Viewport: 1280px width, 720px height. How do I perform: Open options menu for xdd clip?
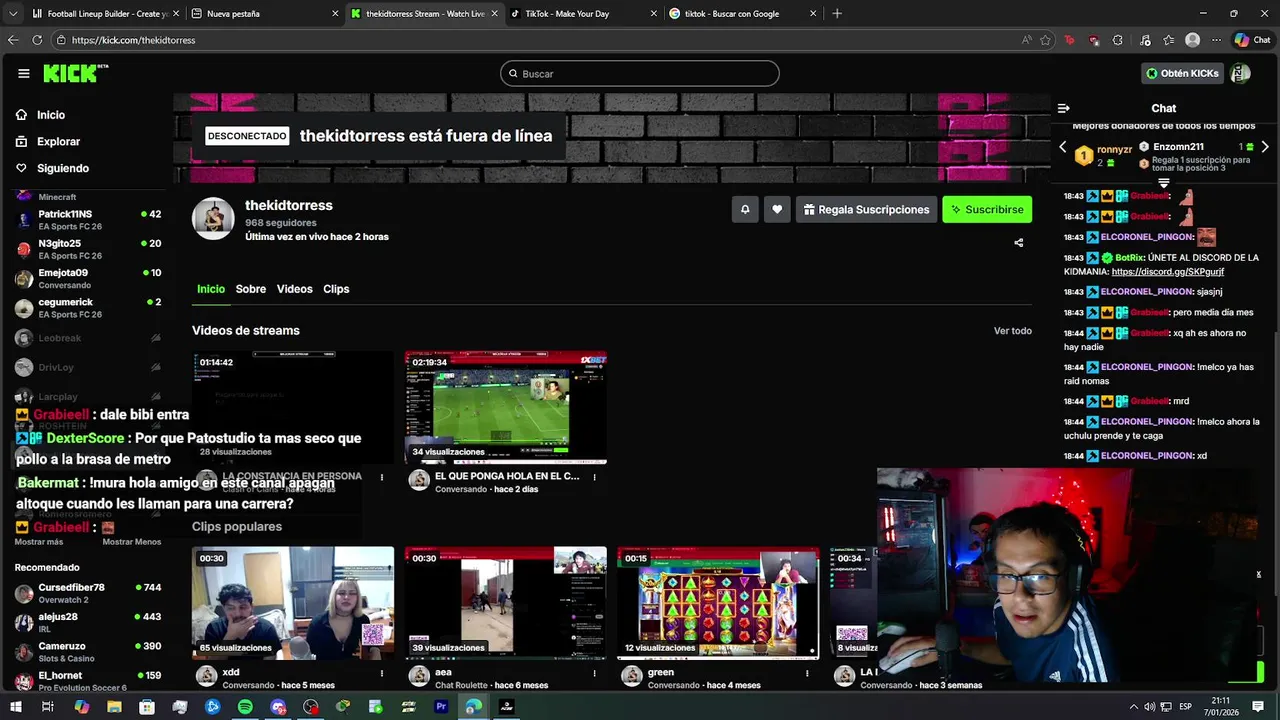coord(381,673)
